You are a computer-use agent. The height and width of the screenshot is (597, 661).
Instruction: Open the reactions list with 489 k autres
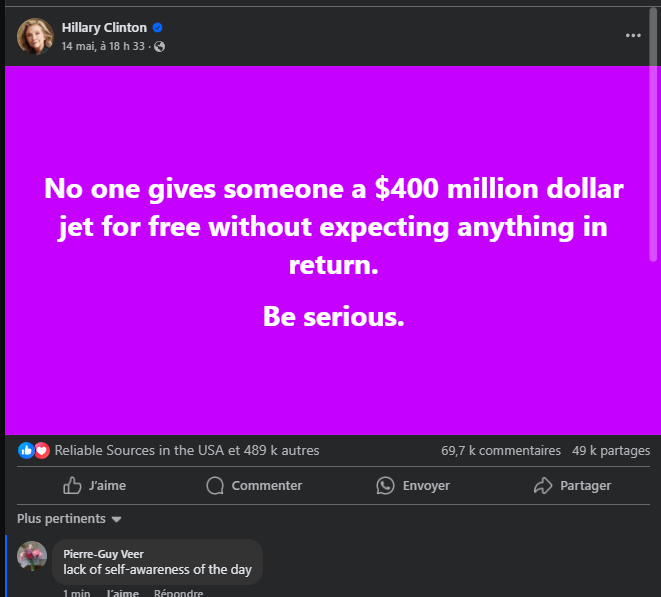[187, 451]
